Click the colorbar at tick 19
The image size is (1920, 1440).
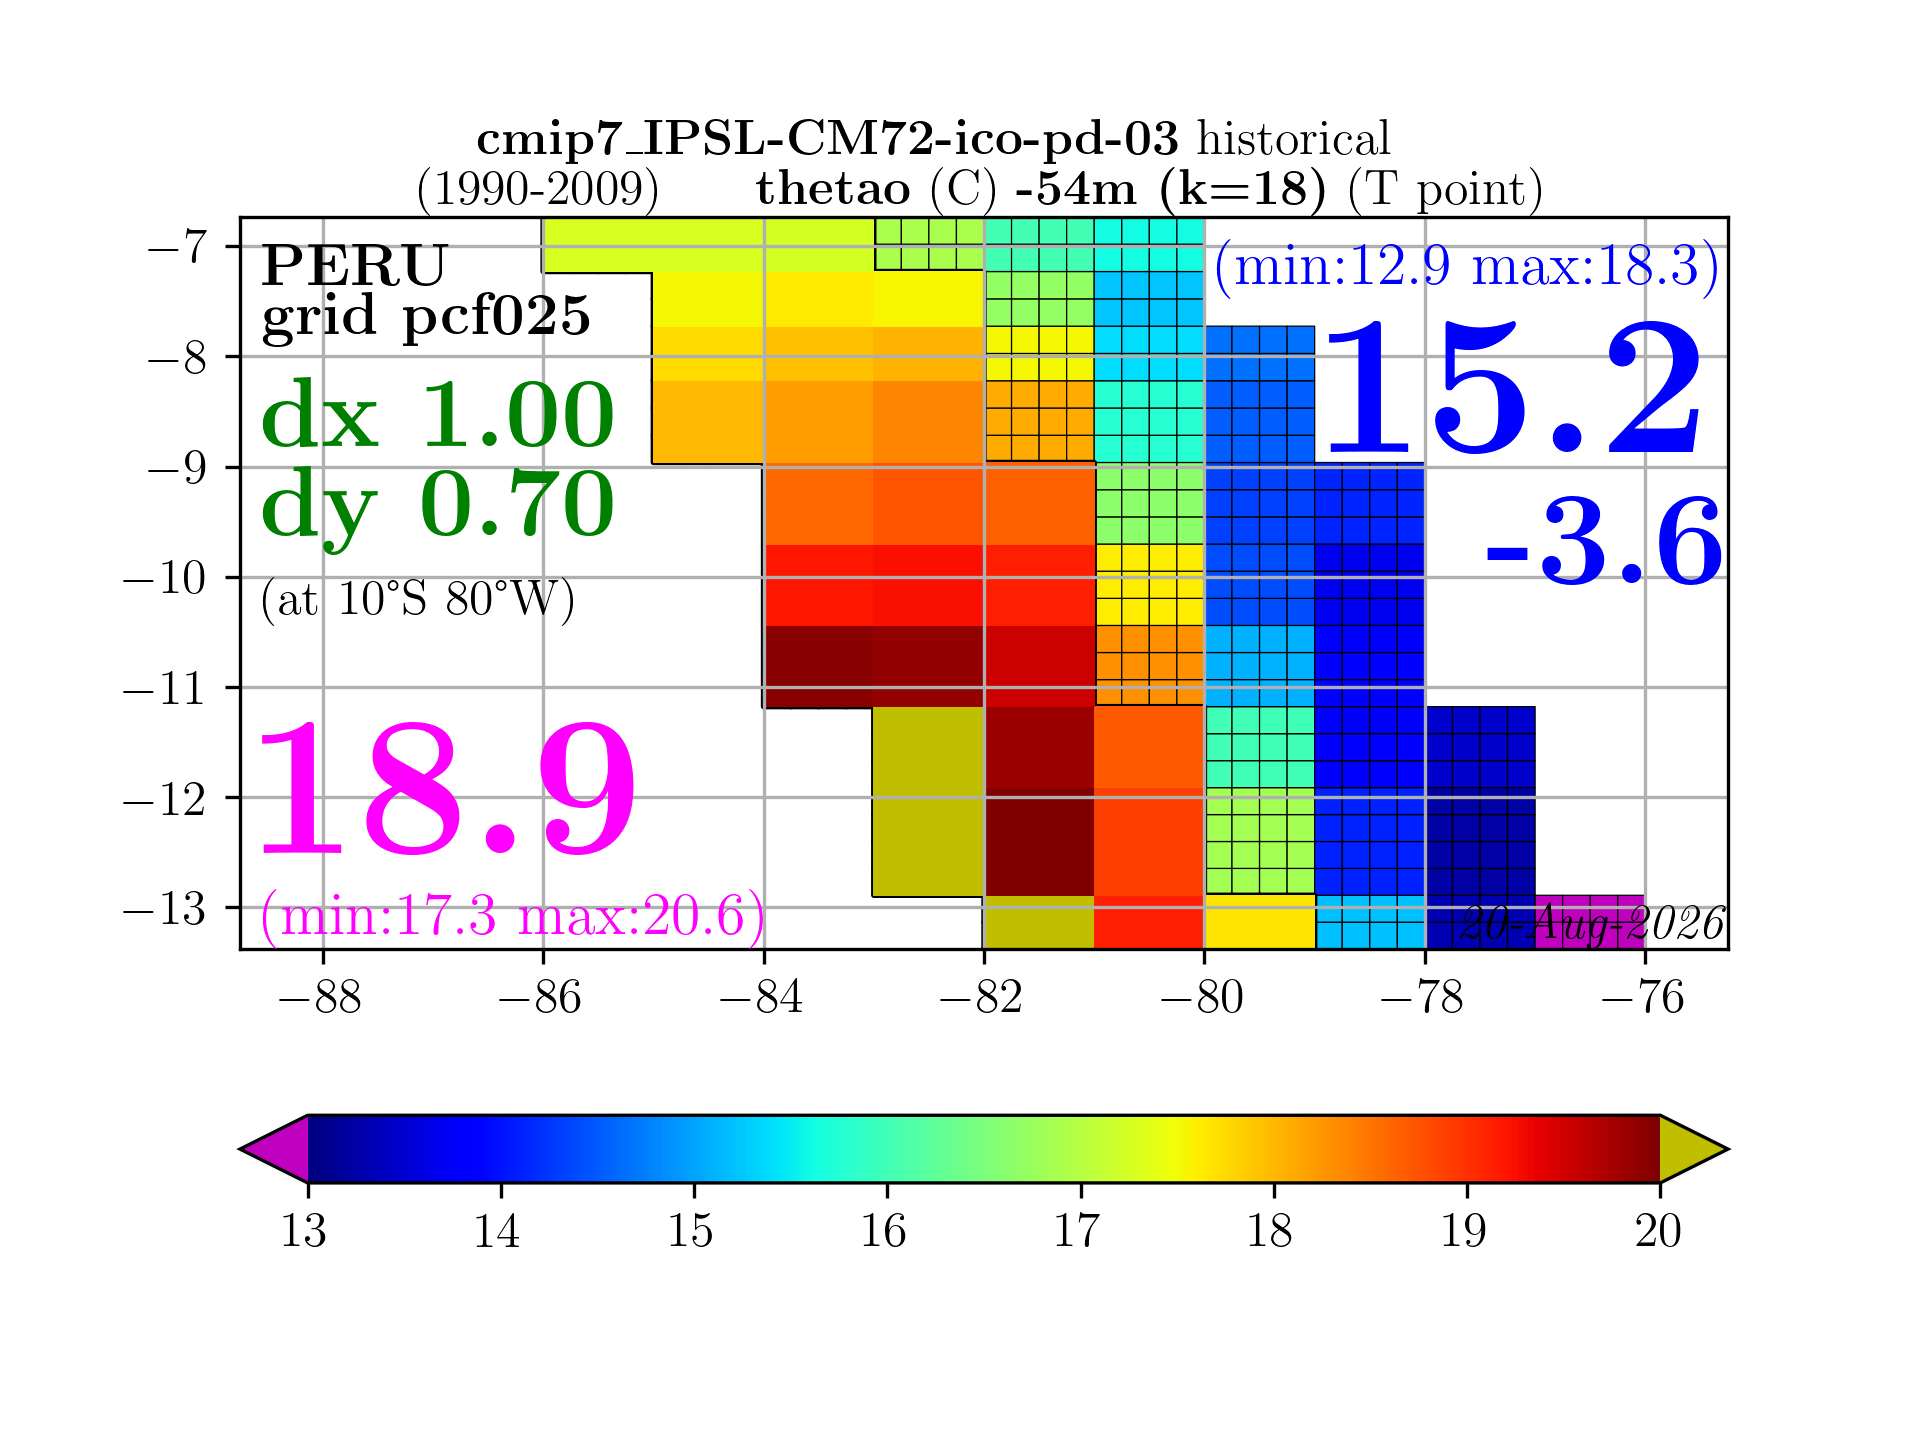tap(1467, 1149)
